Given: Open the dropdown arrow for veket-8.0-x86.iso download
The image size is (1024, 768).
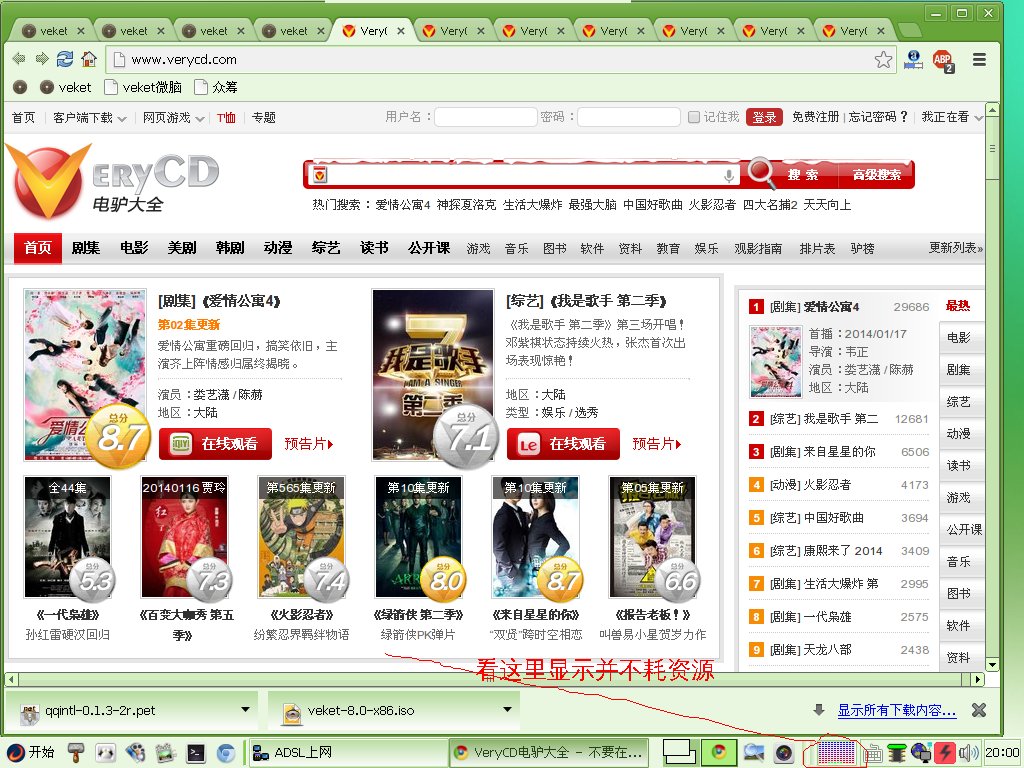Looking at the screenshot, I should click(507, 709).
